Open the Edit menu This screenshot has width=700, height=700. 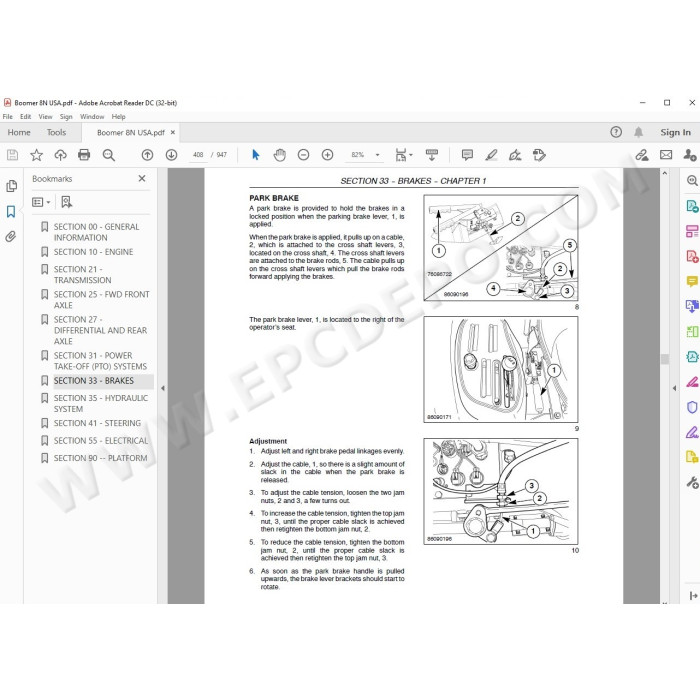pyautogui.click(x=25, y=117)
